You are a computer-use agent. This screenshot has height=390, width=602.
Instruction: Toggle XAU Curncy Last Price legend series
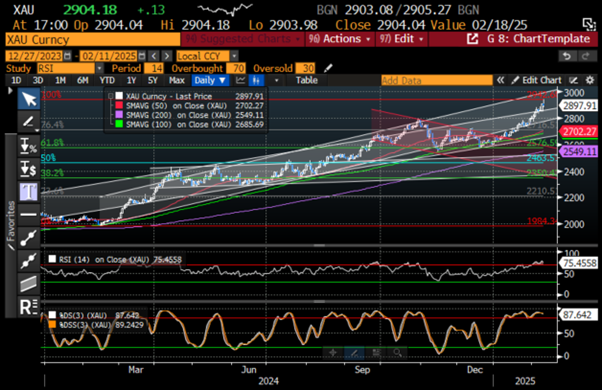(x=119, y=96)
